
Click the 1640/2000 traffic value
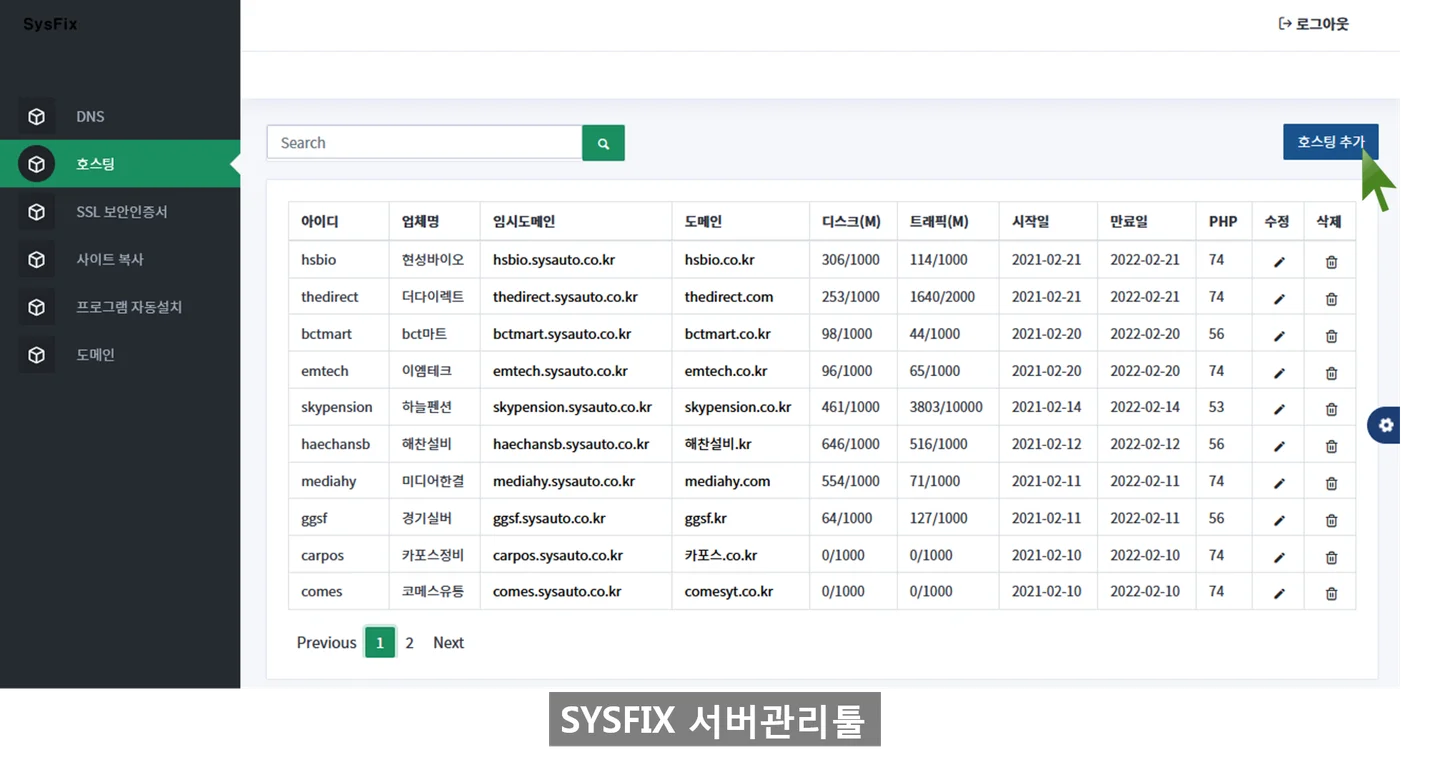click(x=942, y=297)
